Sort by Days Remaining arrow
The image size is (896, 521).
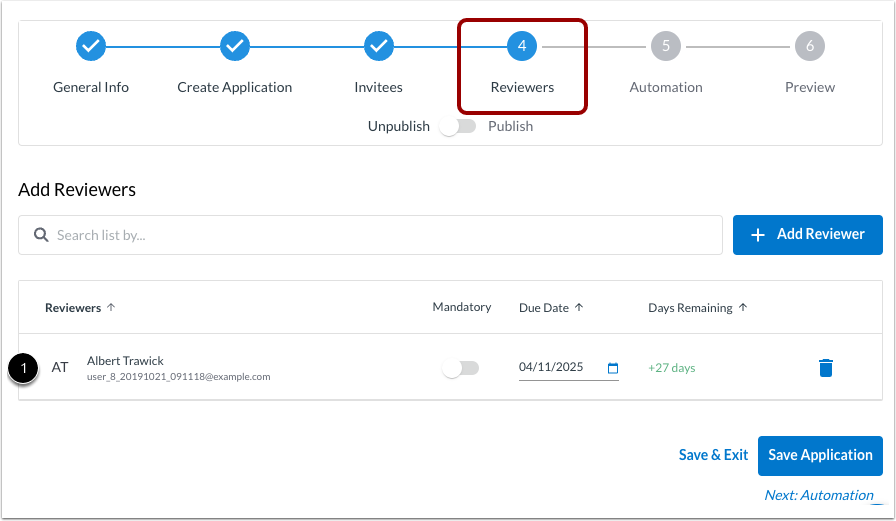tap(743, 307)
